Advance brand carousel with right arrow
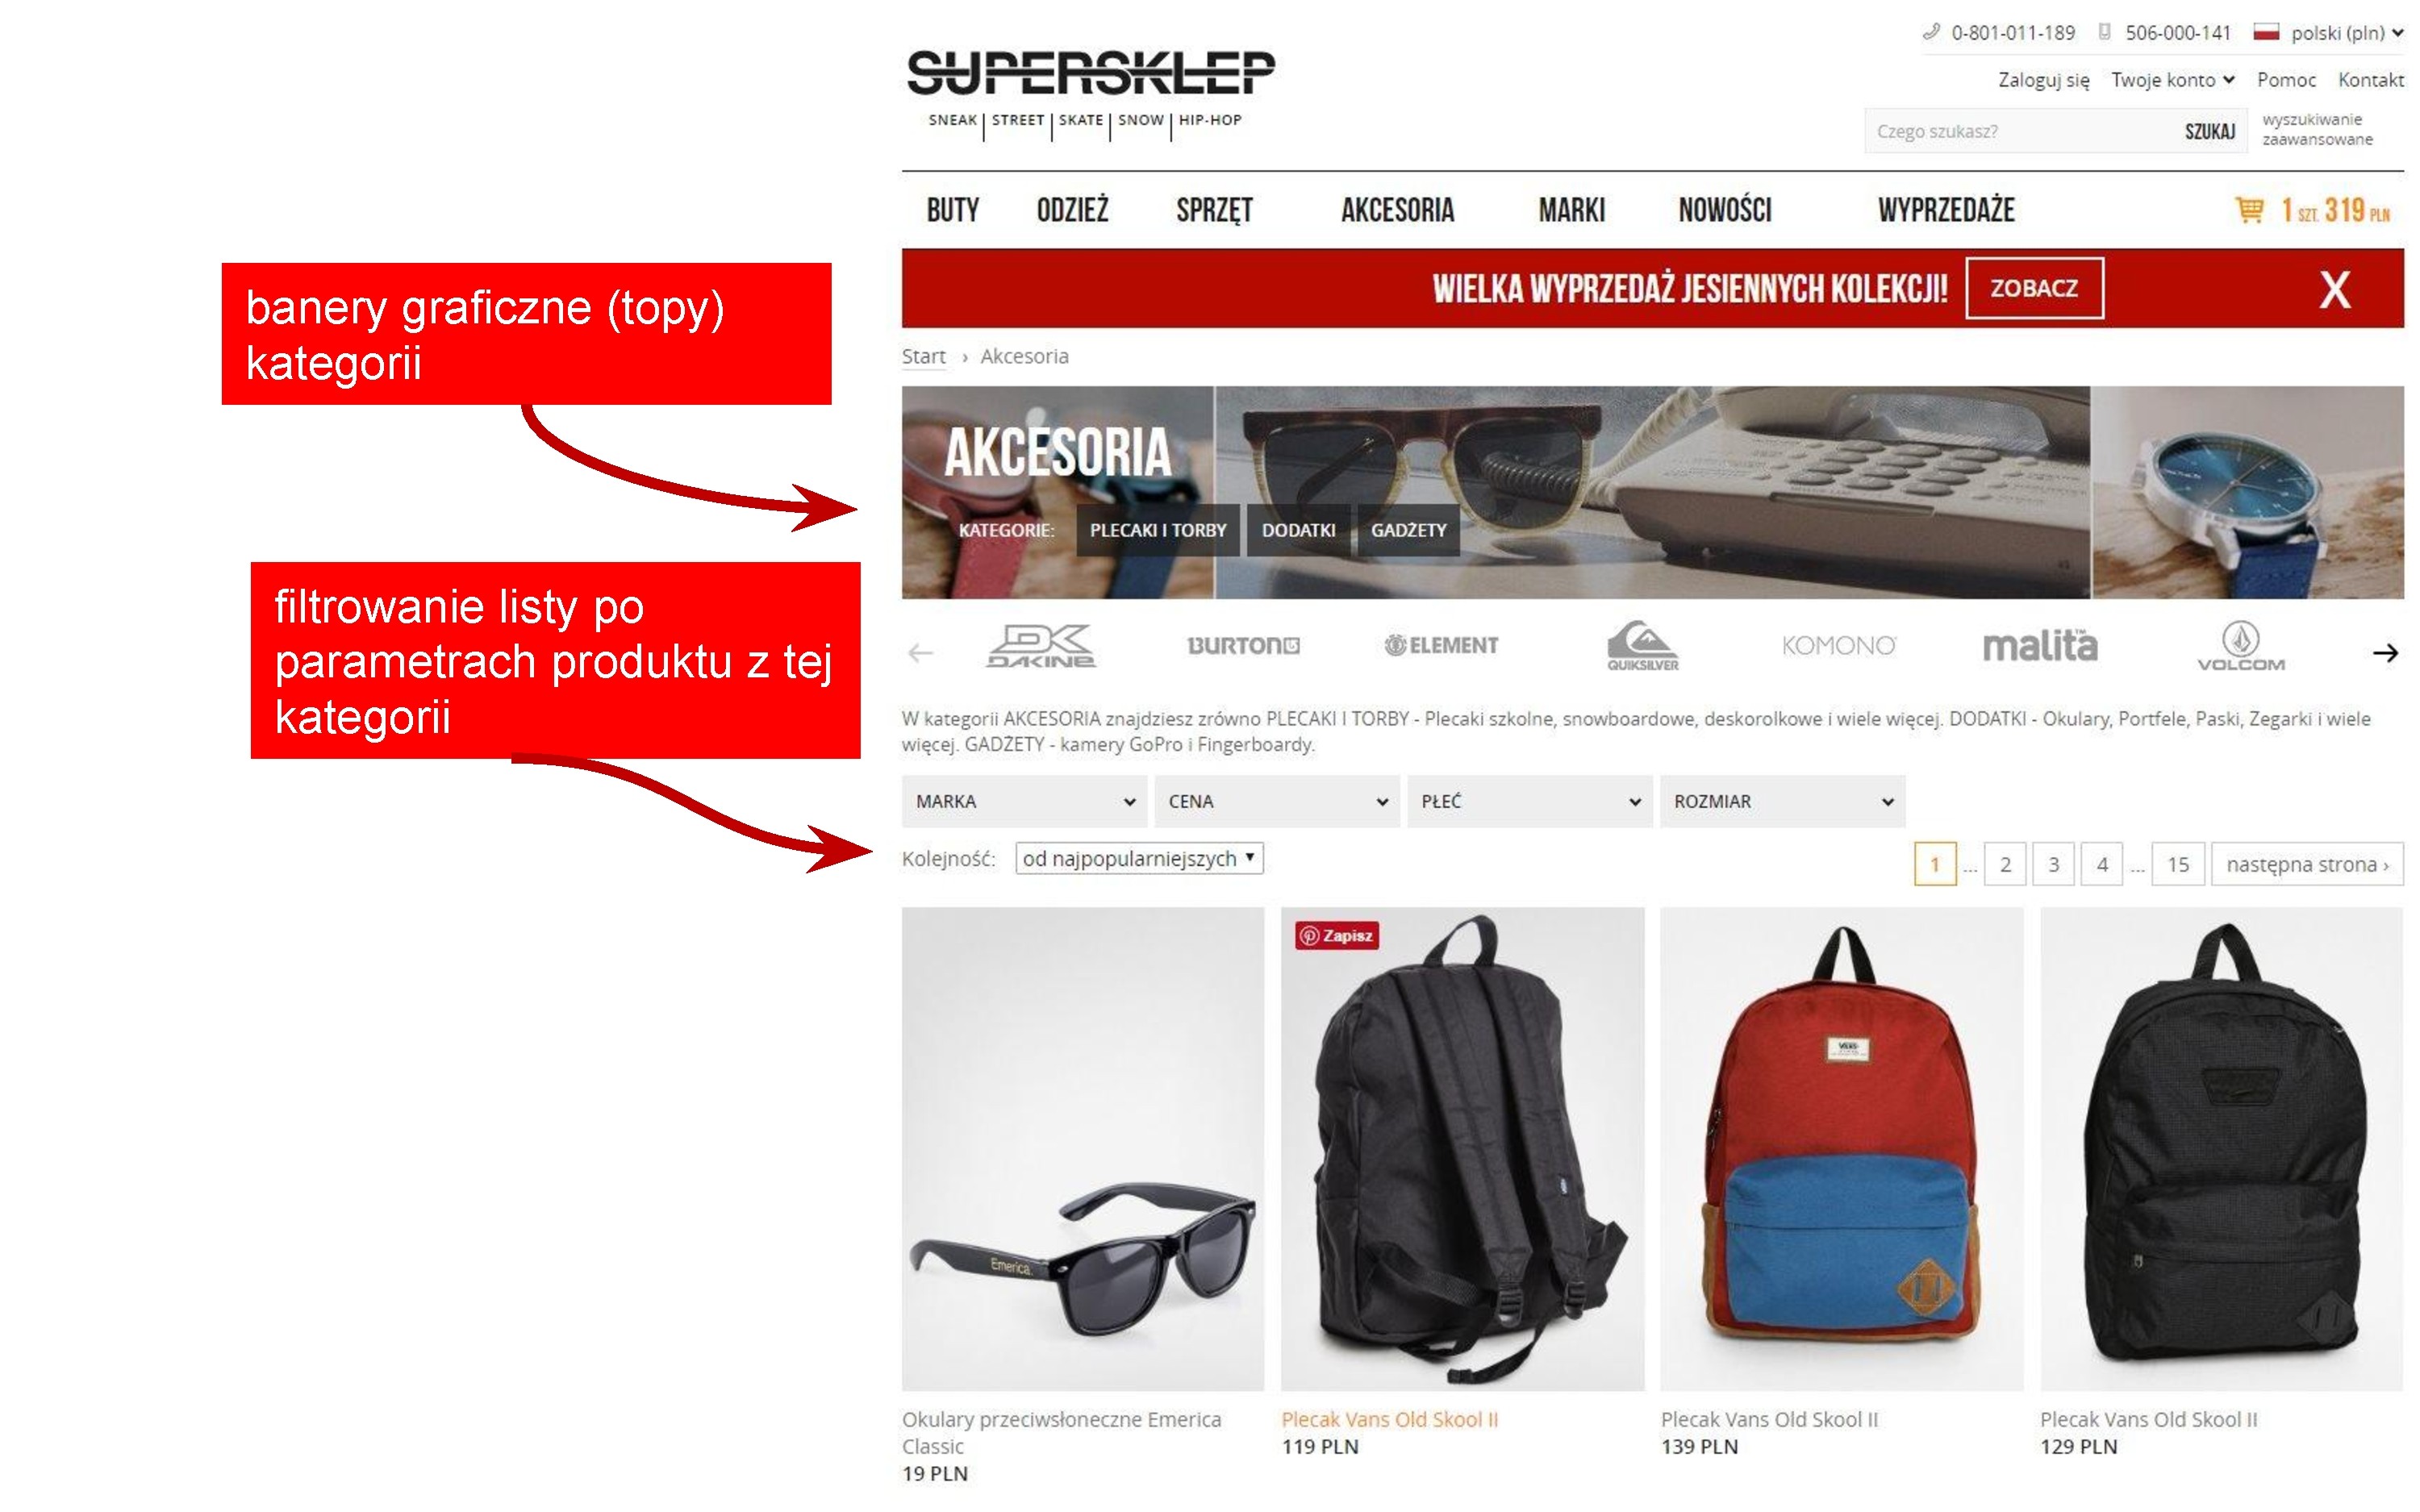Image resolution: width=2420 pixels, height=1512 pixels. pyautogui.click(x=2385, y=653)
